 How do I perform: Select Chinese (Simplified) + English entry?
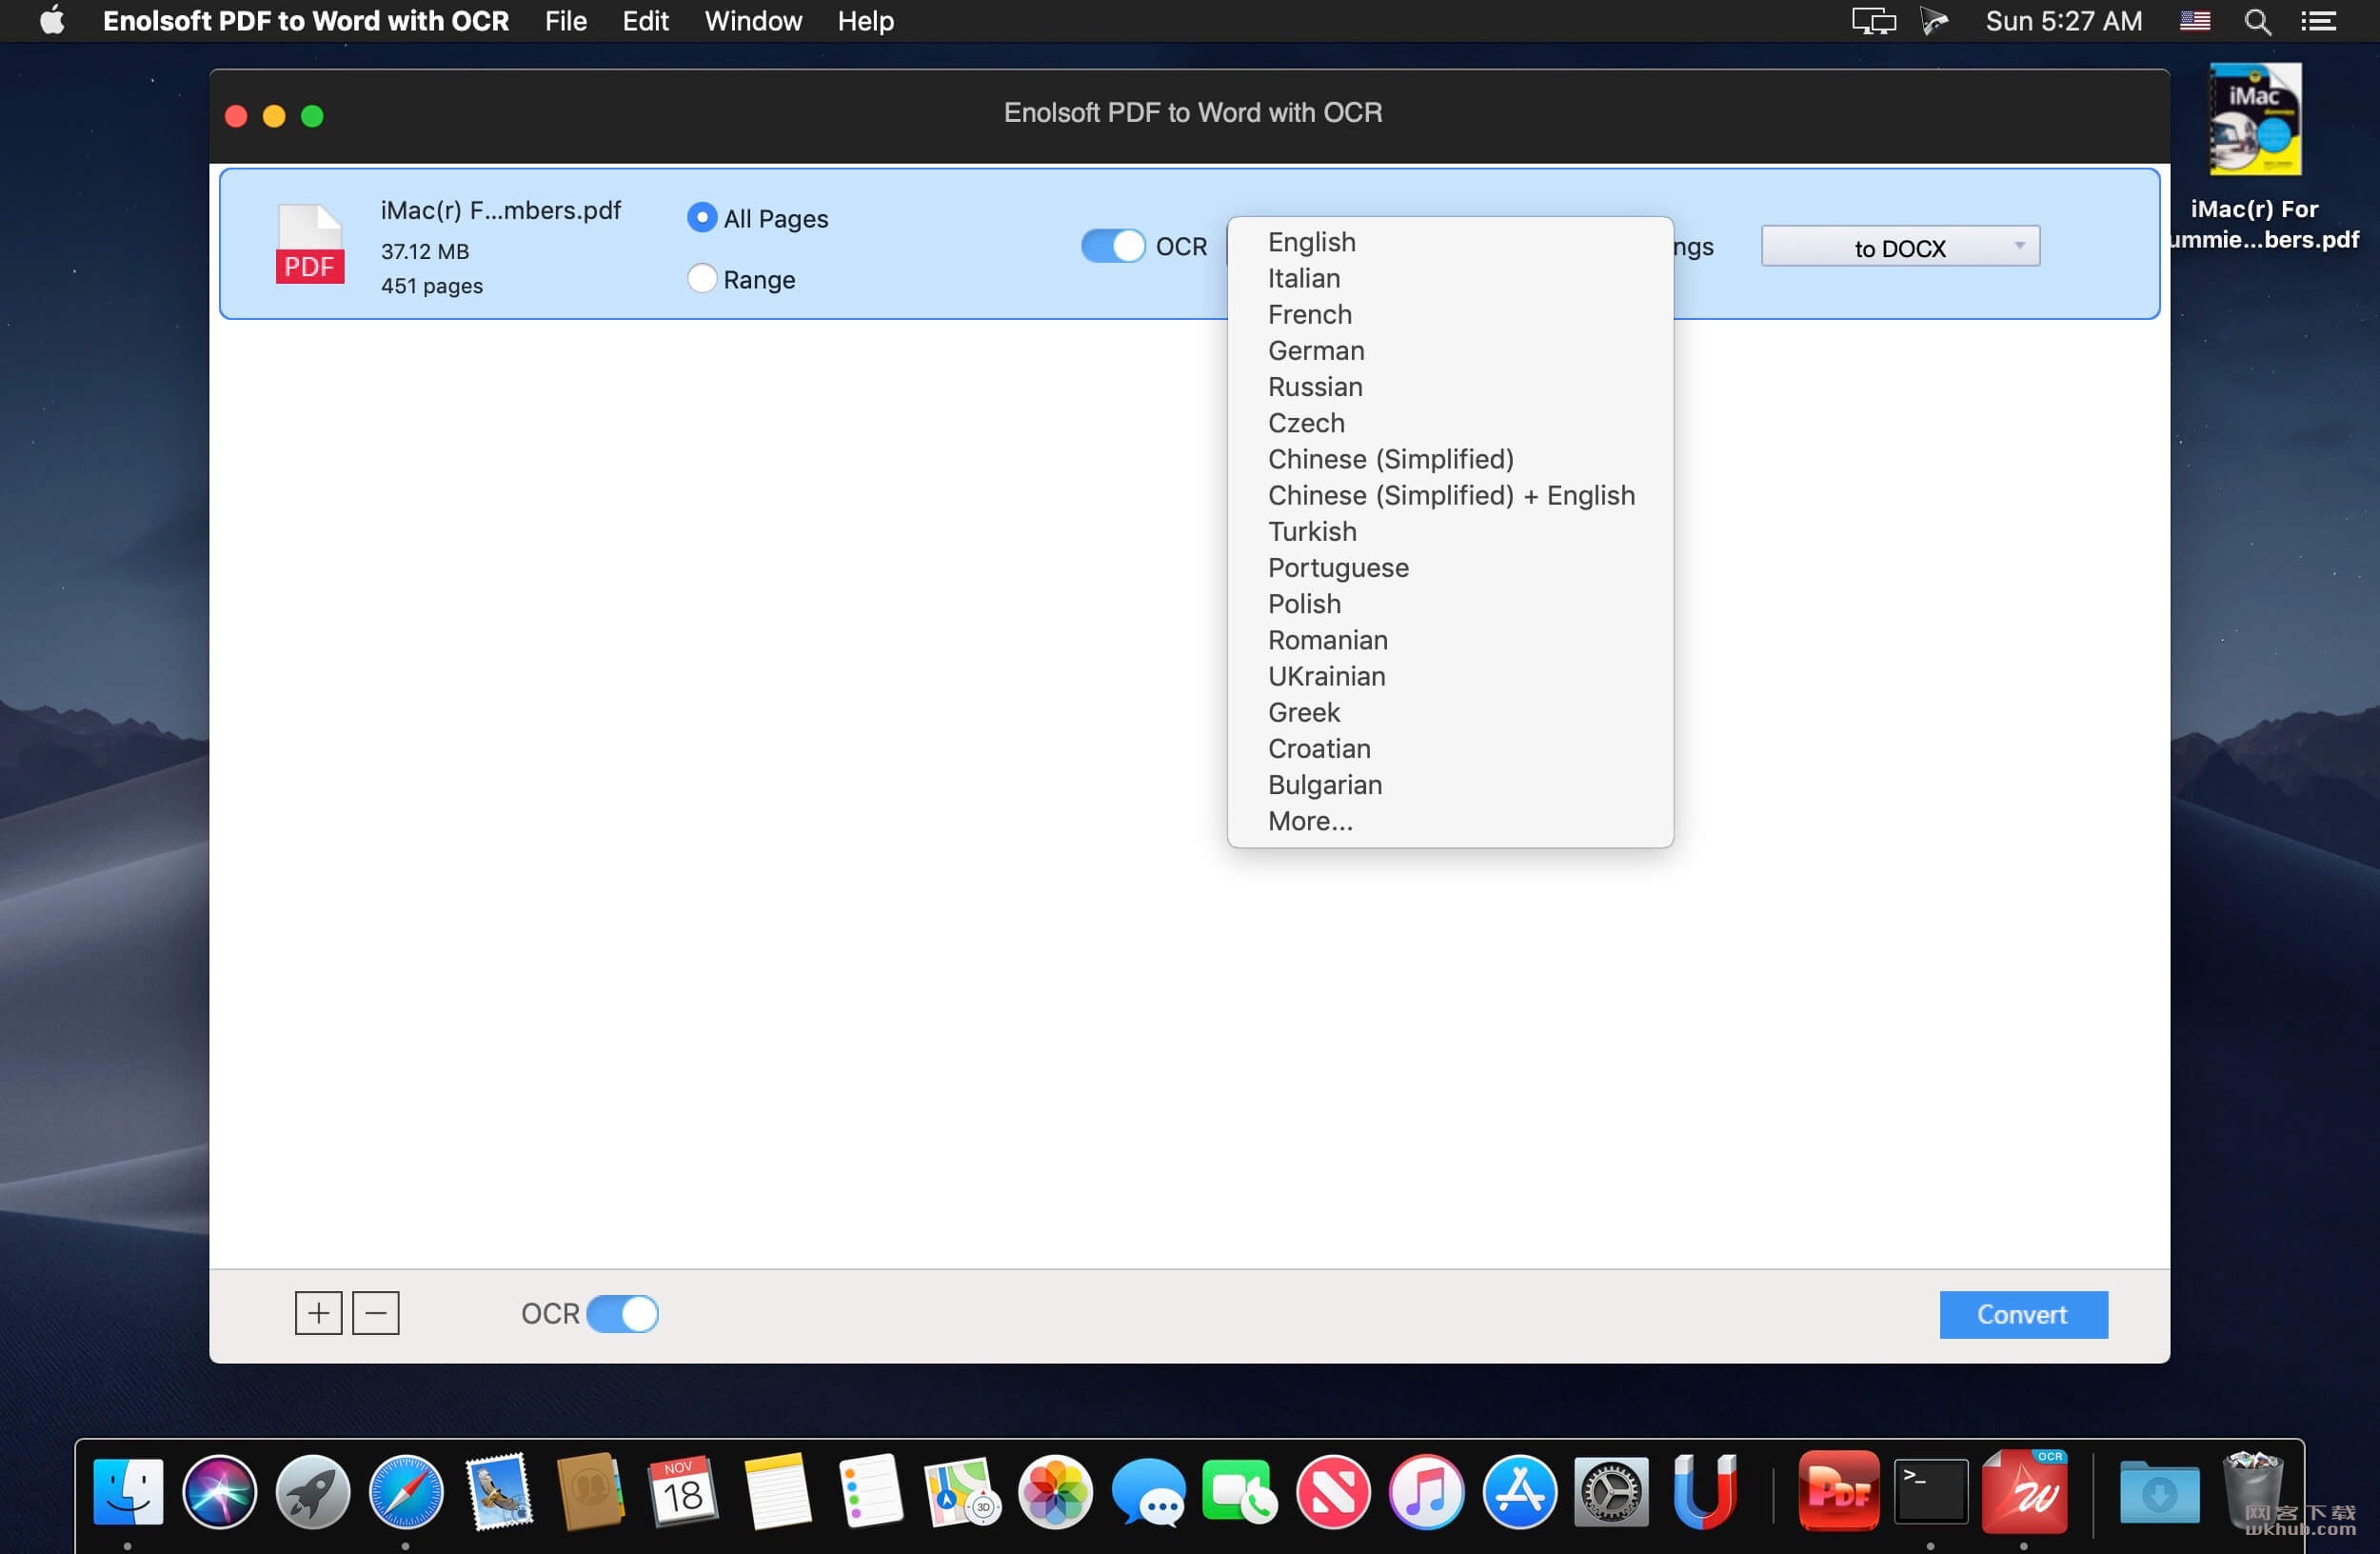(x=1450, y=495)
